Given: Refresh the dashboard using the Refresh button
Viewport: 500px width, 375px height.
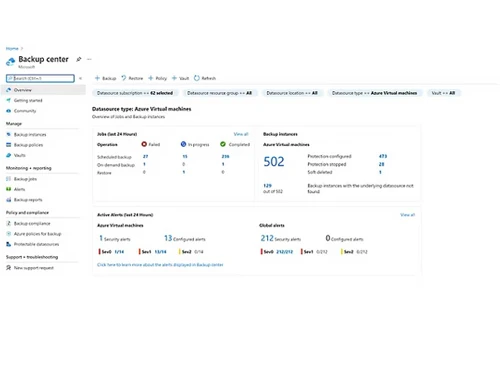Looking at the screenshot, I should pos(205,78).
